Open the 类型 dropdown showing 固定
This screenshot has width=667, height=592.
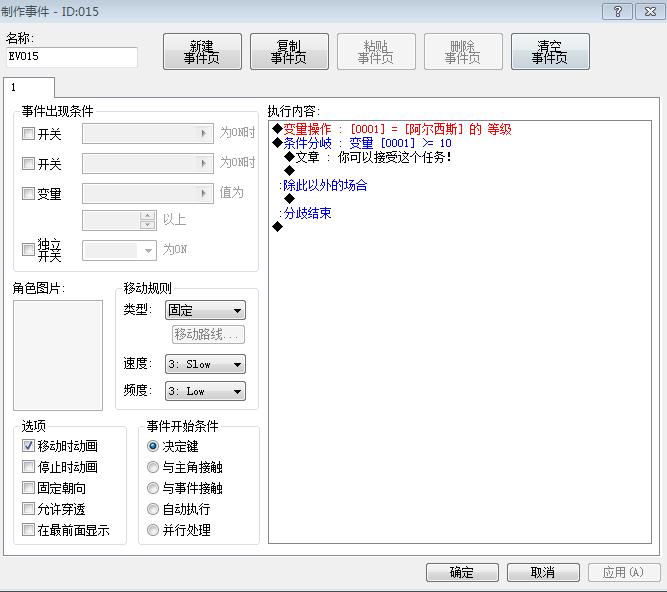[205, 310]
